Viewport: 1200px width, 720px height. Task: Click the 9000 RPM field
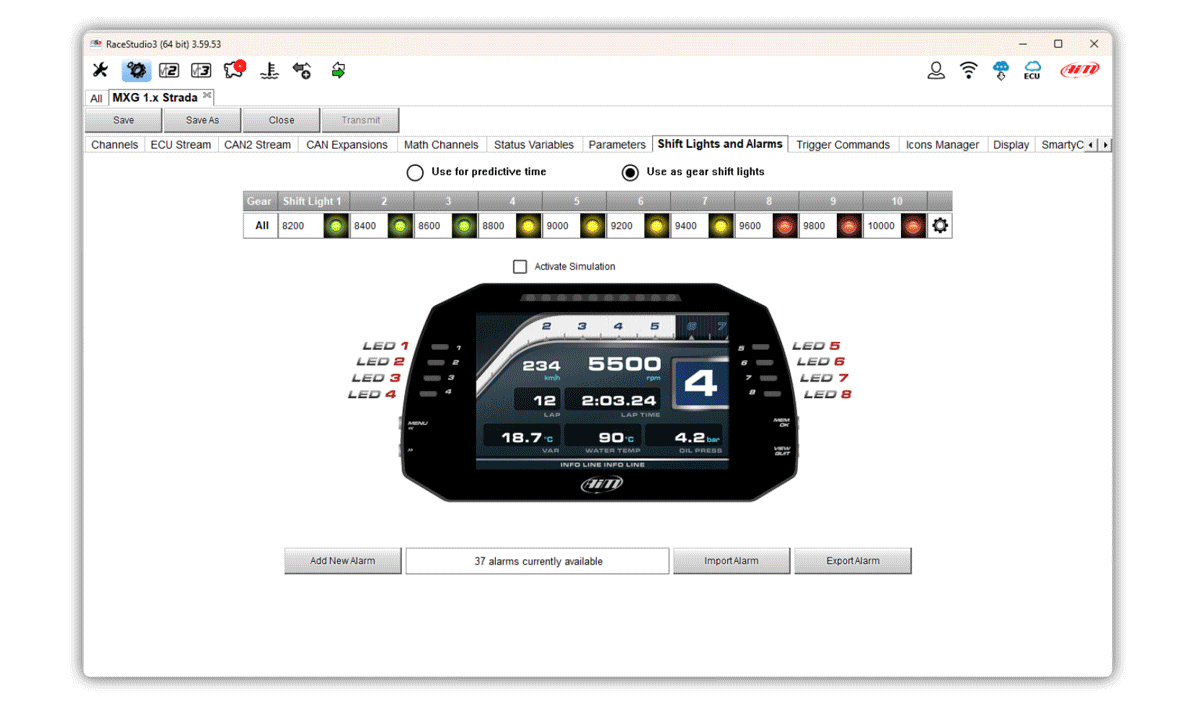point(561,226)
